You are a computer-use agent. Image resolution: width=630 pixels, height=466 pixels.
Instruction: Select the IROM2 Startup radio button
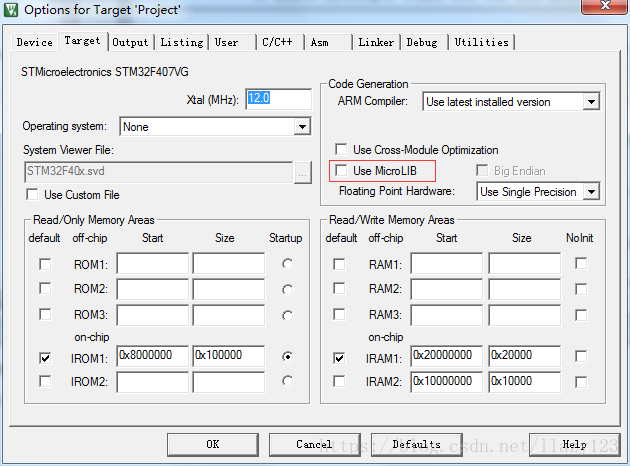click(287, 380)
